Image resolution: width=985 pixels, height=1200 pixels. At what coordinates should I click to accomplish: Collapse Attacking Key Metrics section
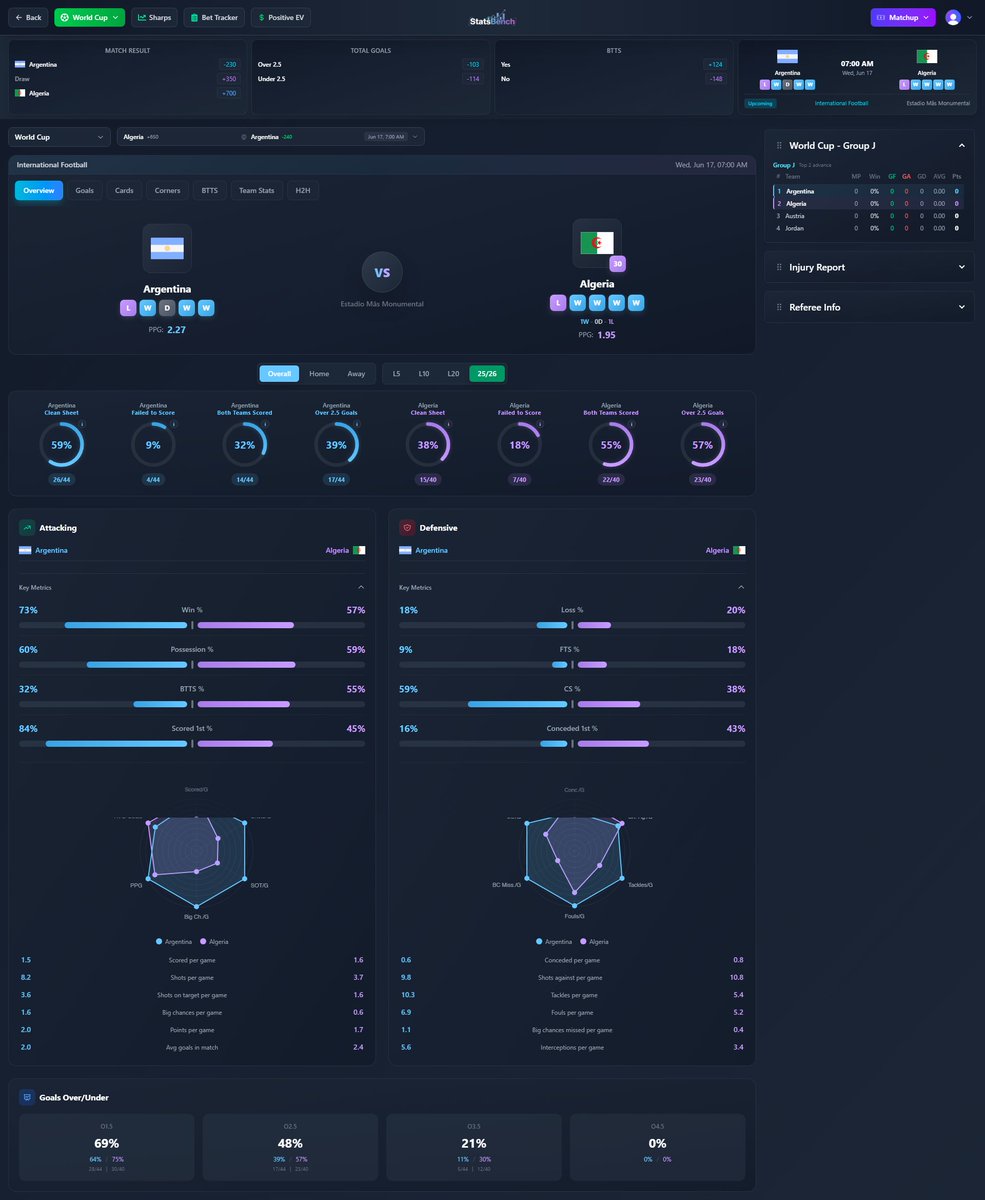point(361,587)
